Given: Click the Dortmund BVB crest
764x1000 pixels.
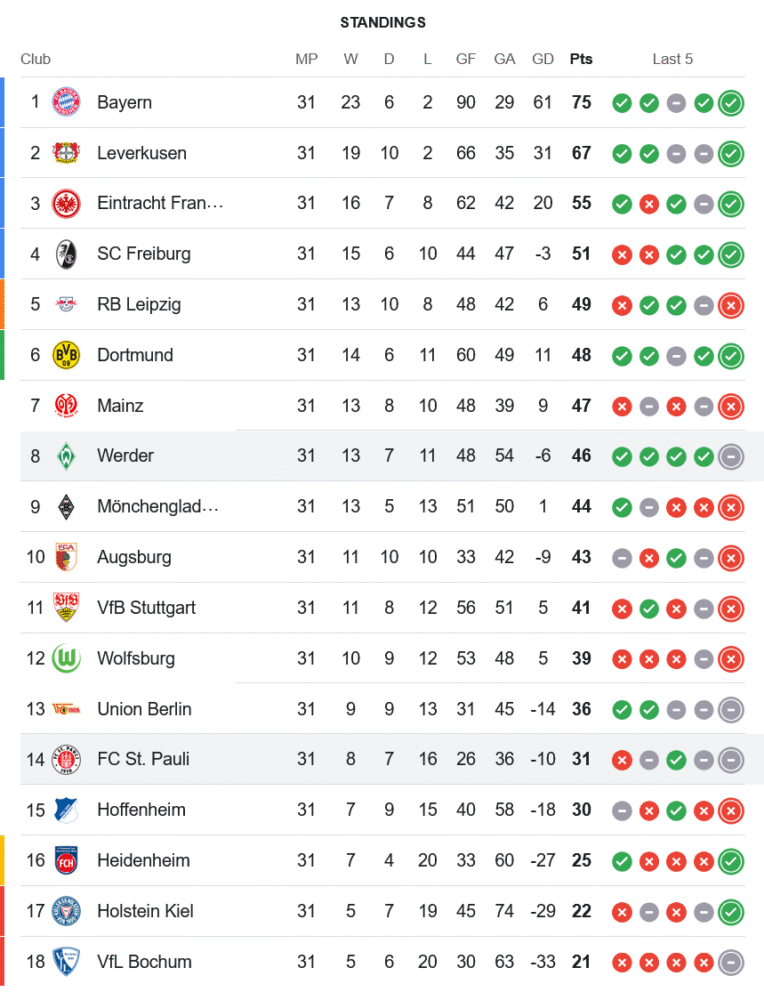Looking at the screenshot, I should coord(66,355).
